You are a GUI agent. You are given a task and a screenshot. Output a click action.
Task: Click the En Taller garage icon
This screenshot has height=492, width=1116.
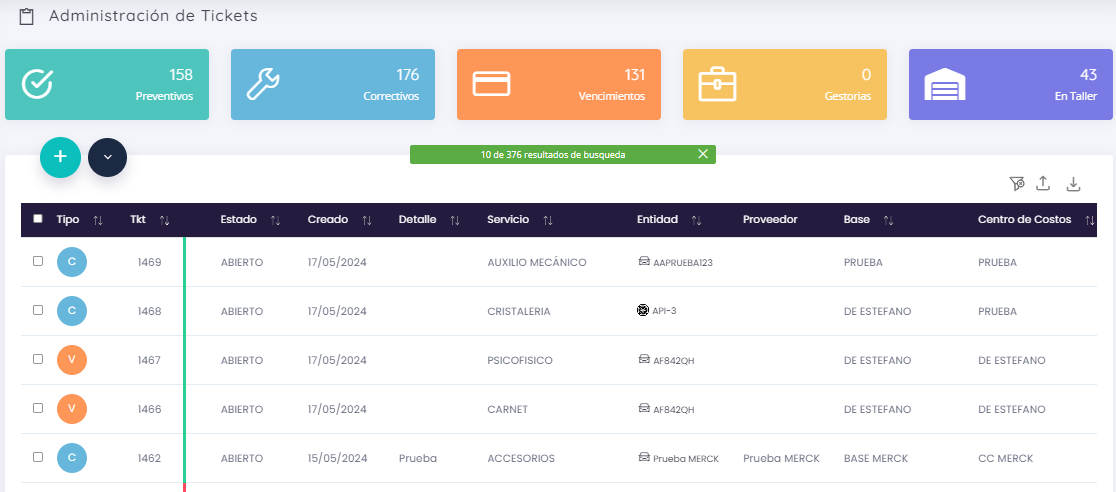(943, 85)
